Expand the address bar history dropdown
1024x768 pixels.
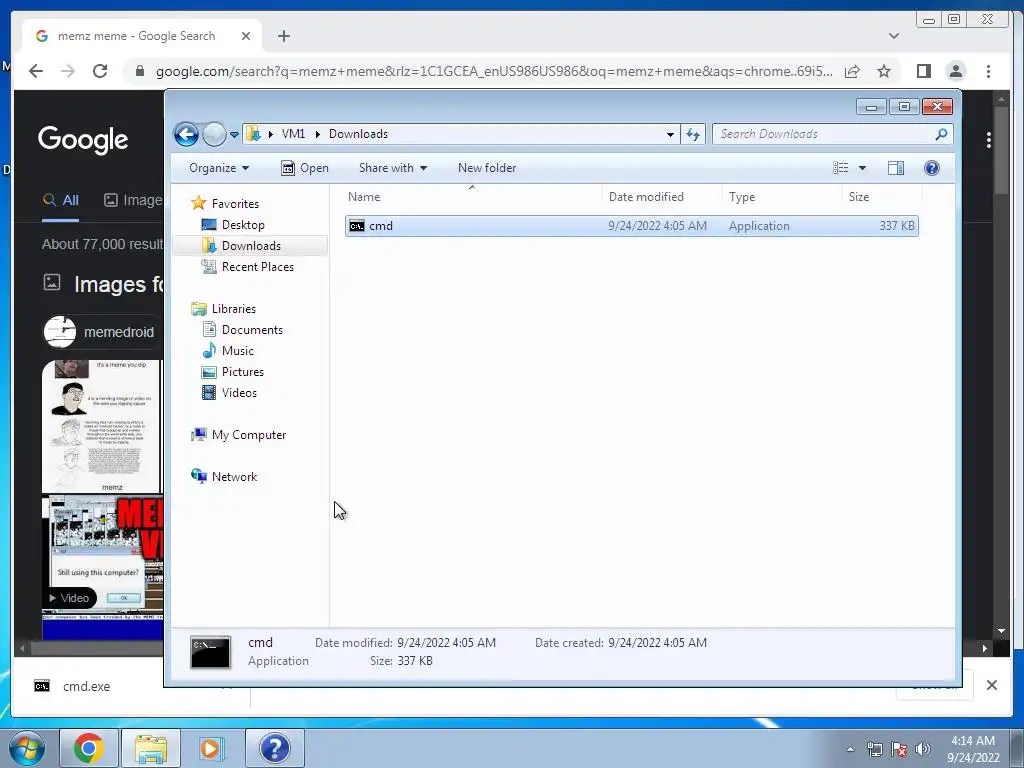click(670, 135)
